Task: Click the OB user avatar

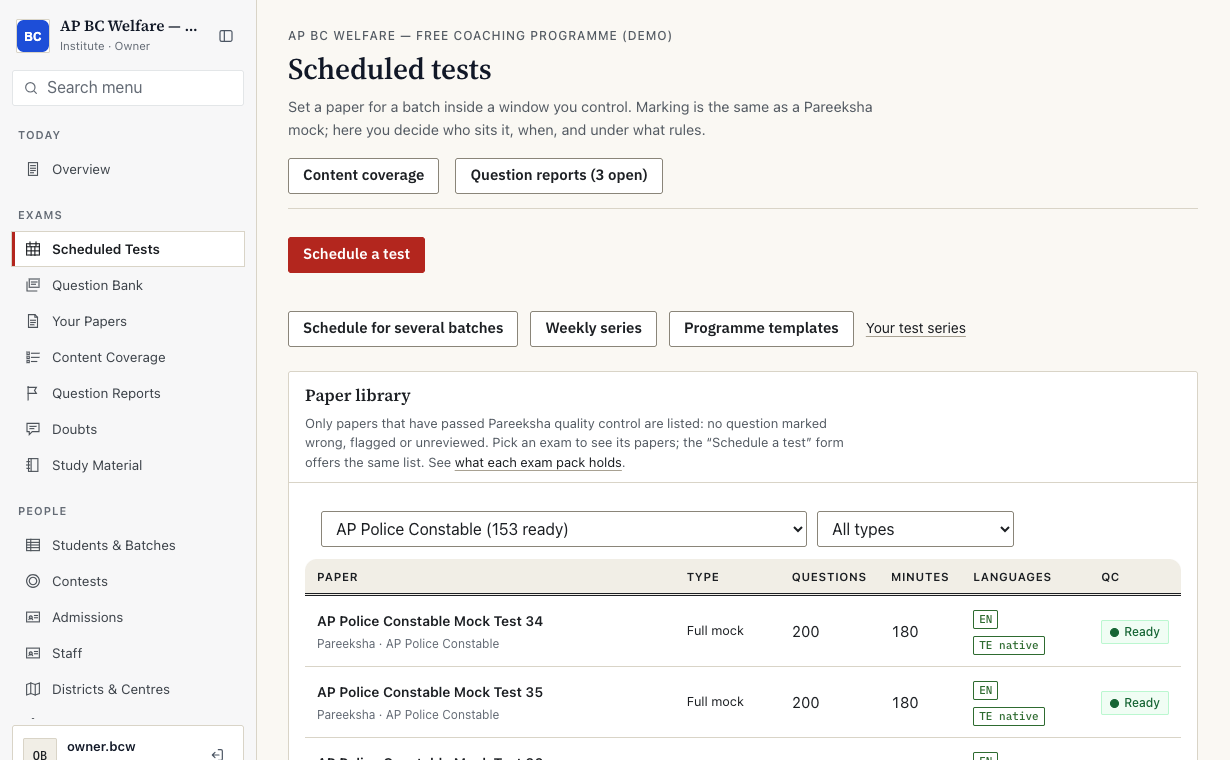Action: click(40, 752)
